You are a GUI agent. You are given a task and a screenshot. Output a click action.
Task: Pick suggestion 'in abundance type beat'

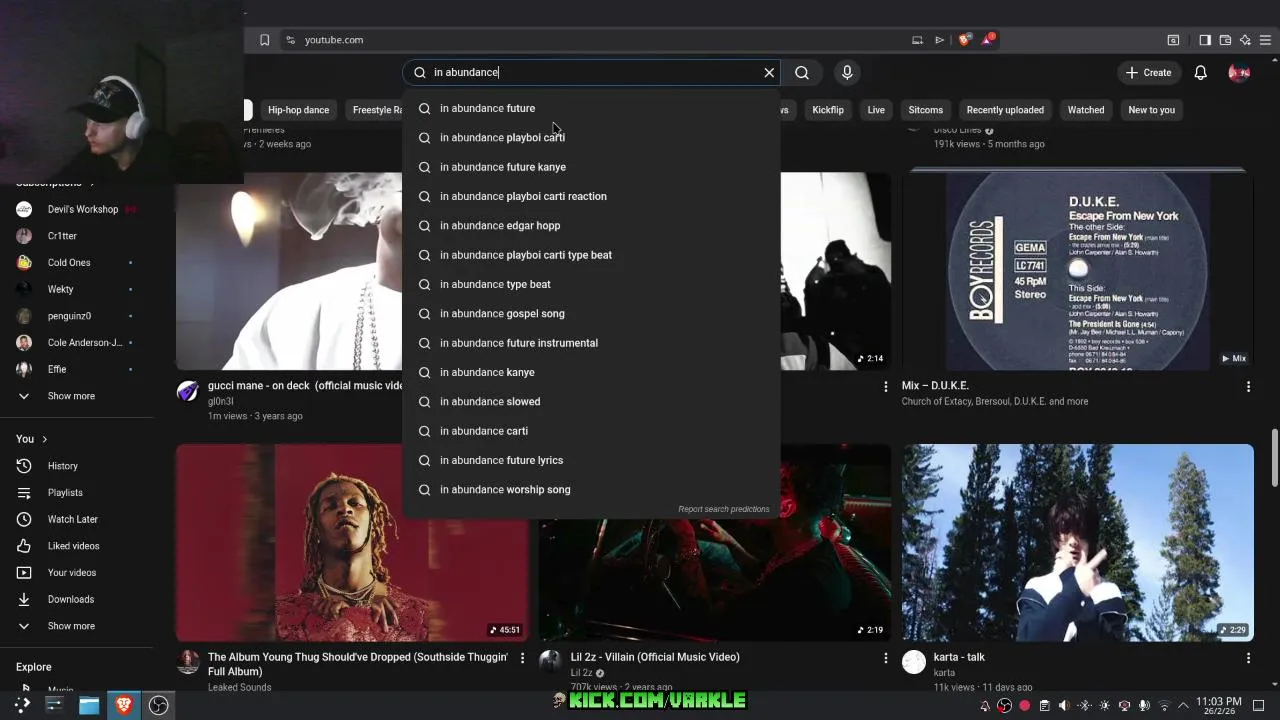tap(591, 284)
